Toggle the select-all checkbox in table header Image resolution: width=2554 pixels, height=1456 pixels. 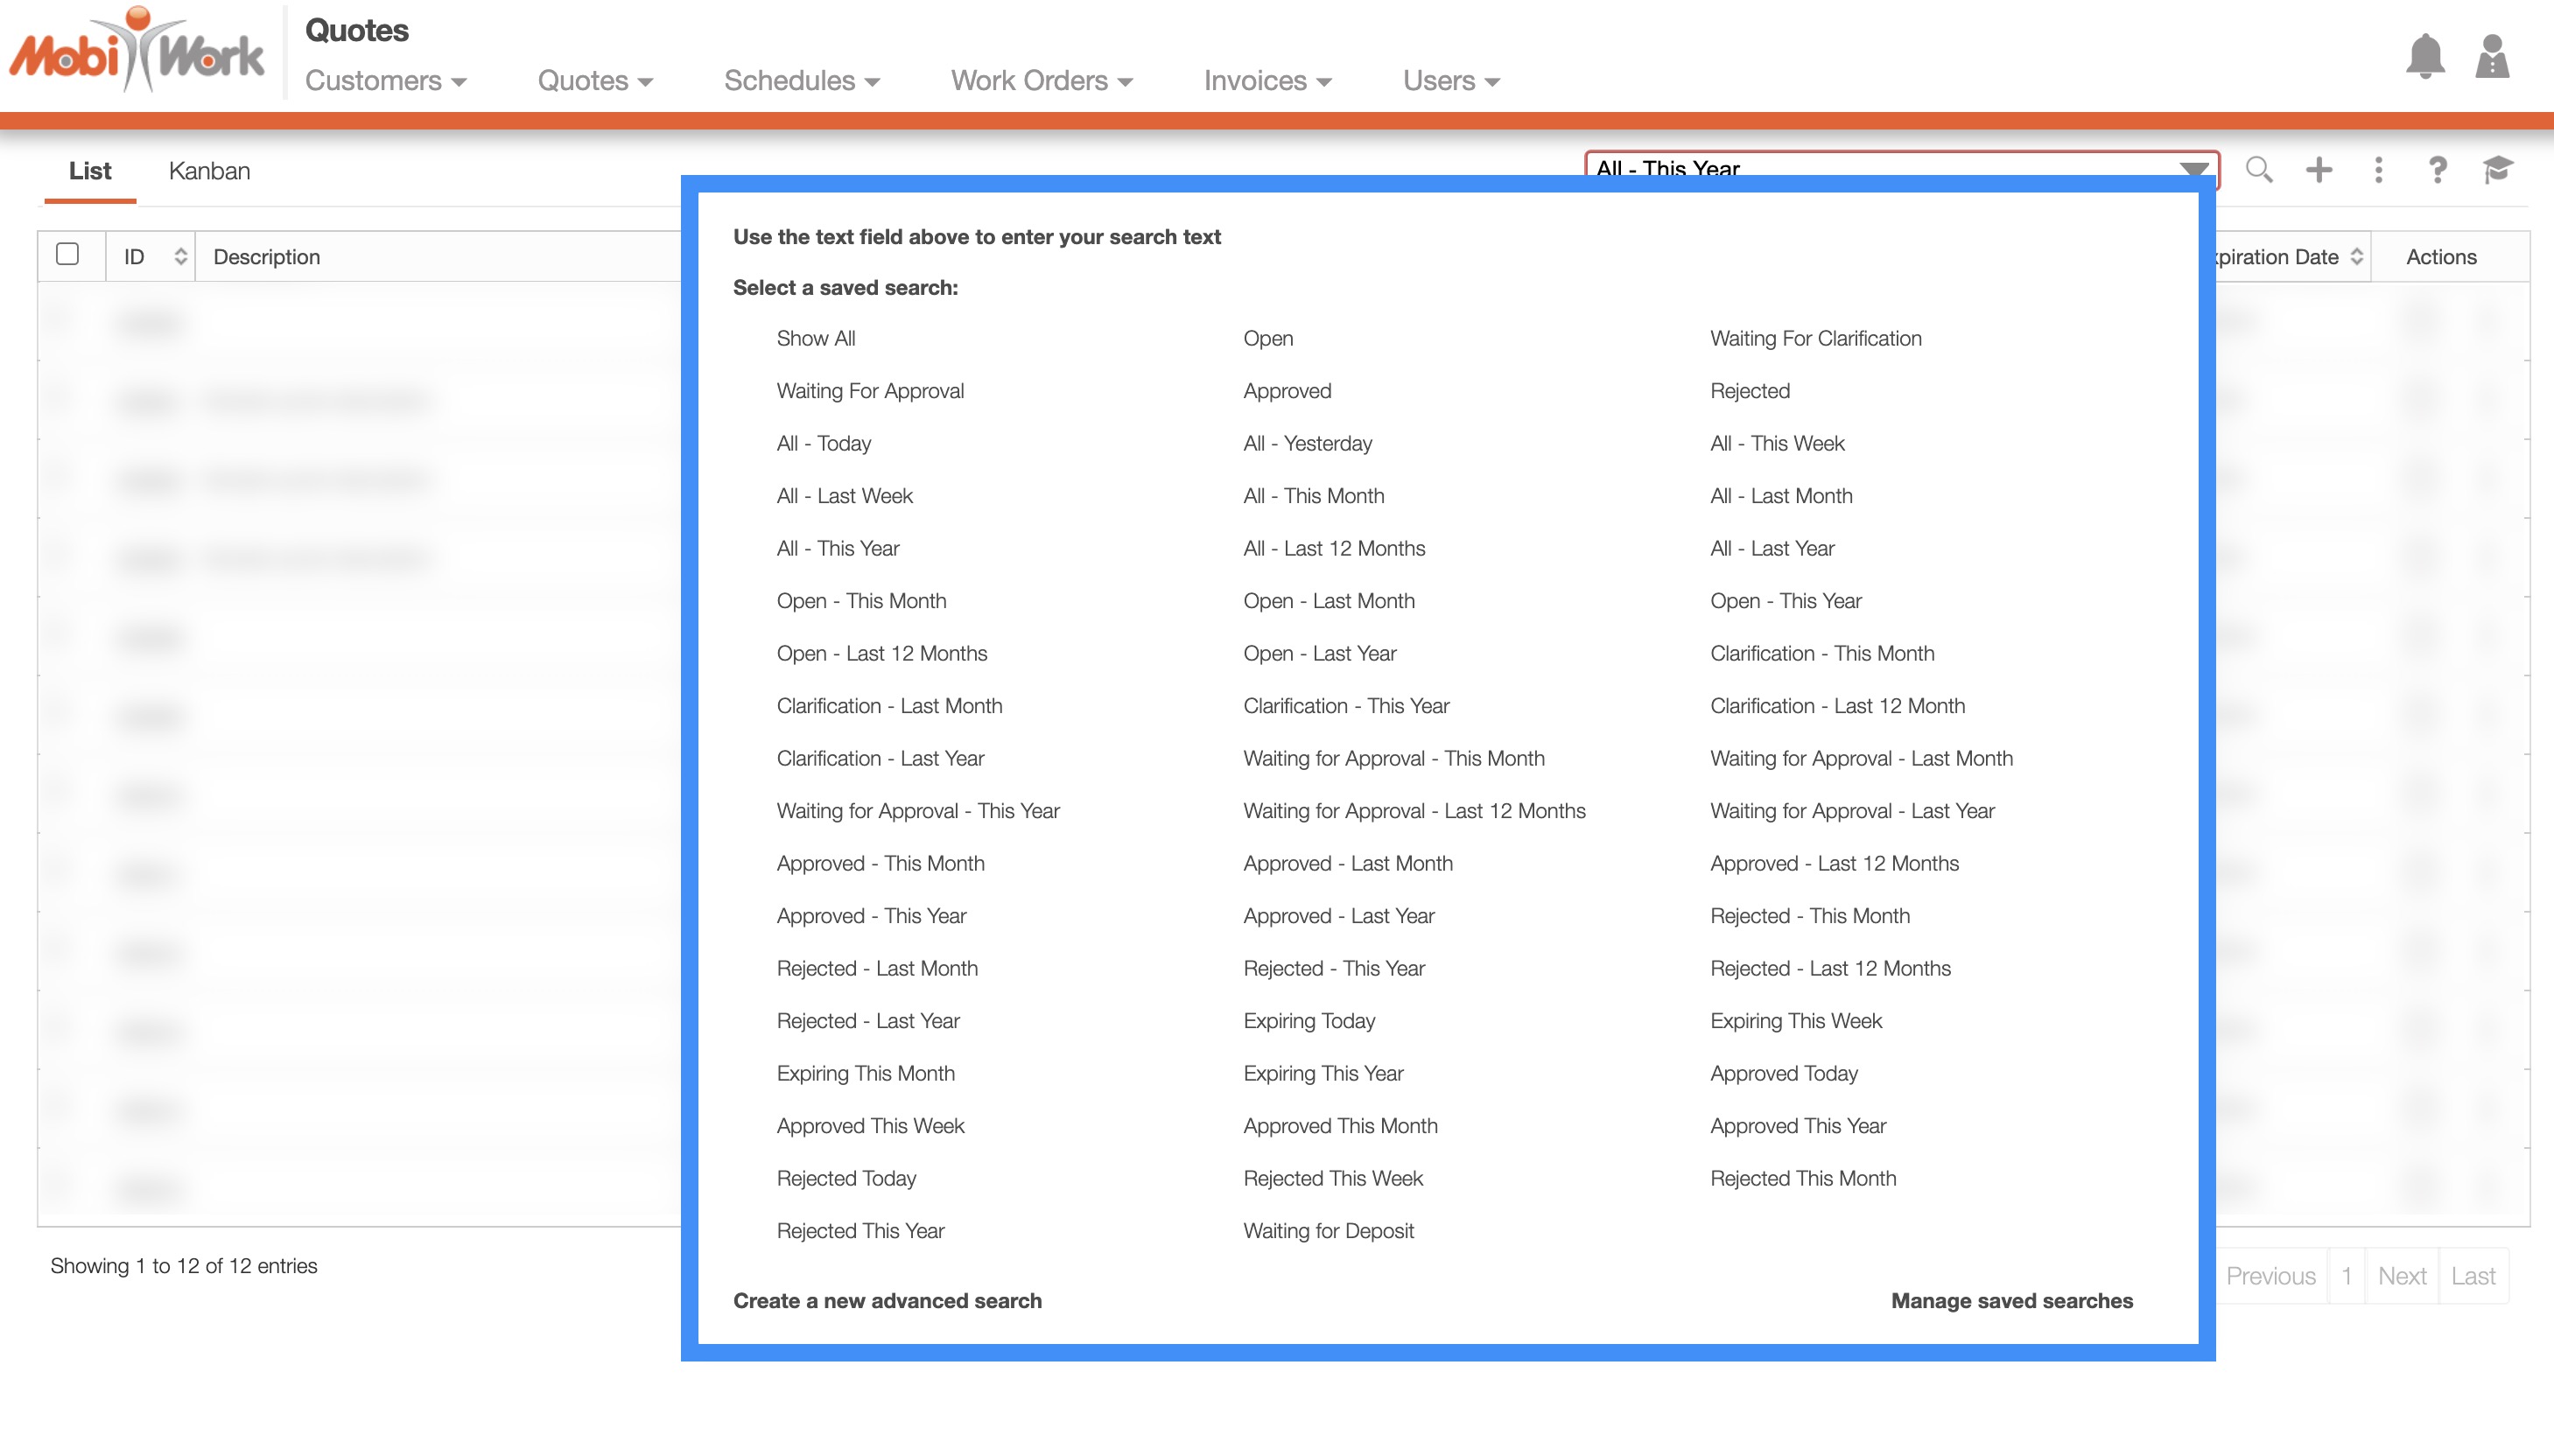(68, 254)
